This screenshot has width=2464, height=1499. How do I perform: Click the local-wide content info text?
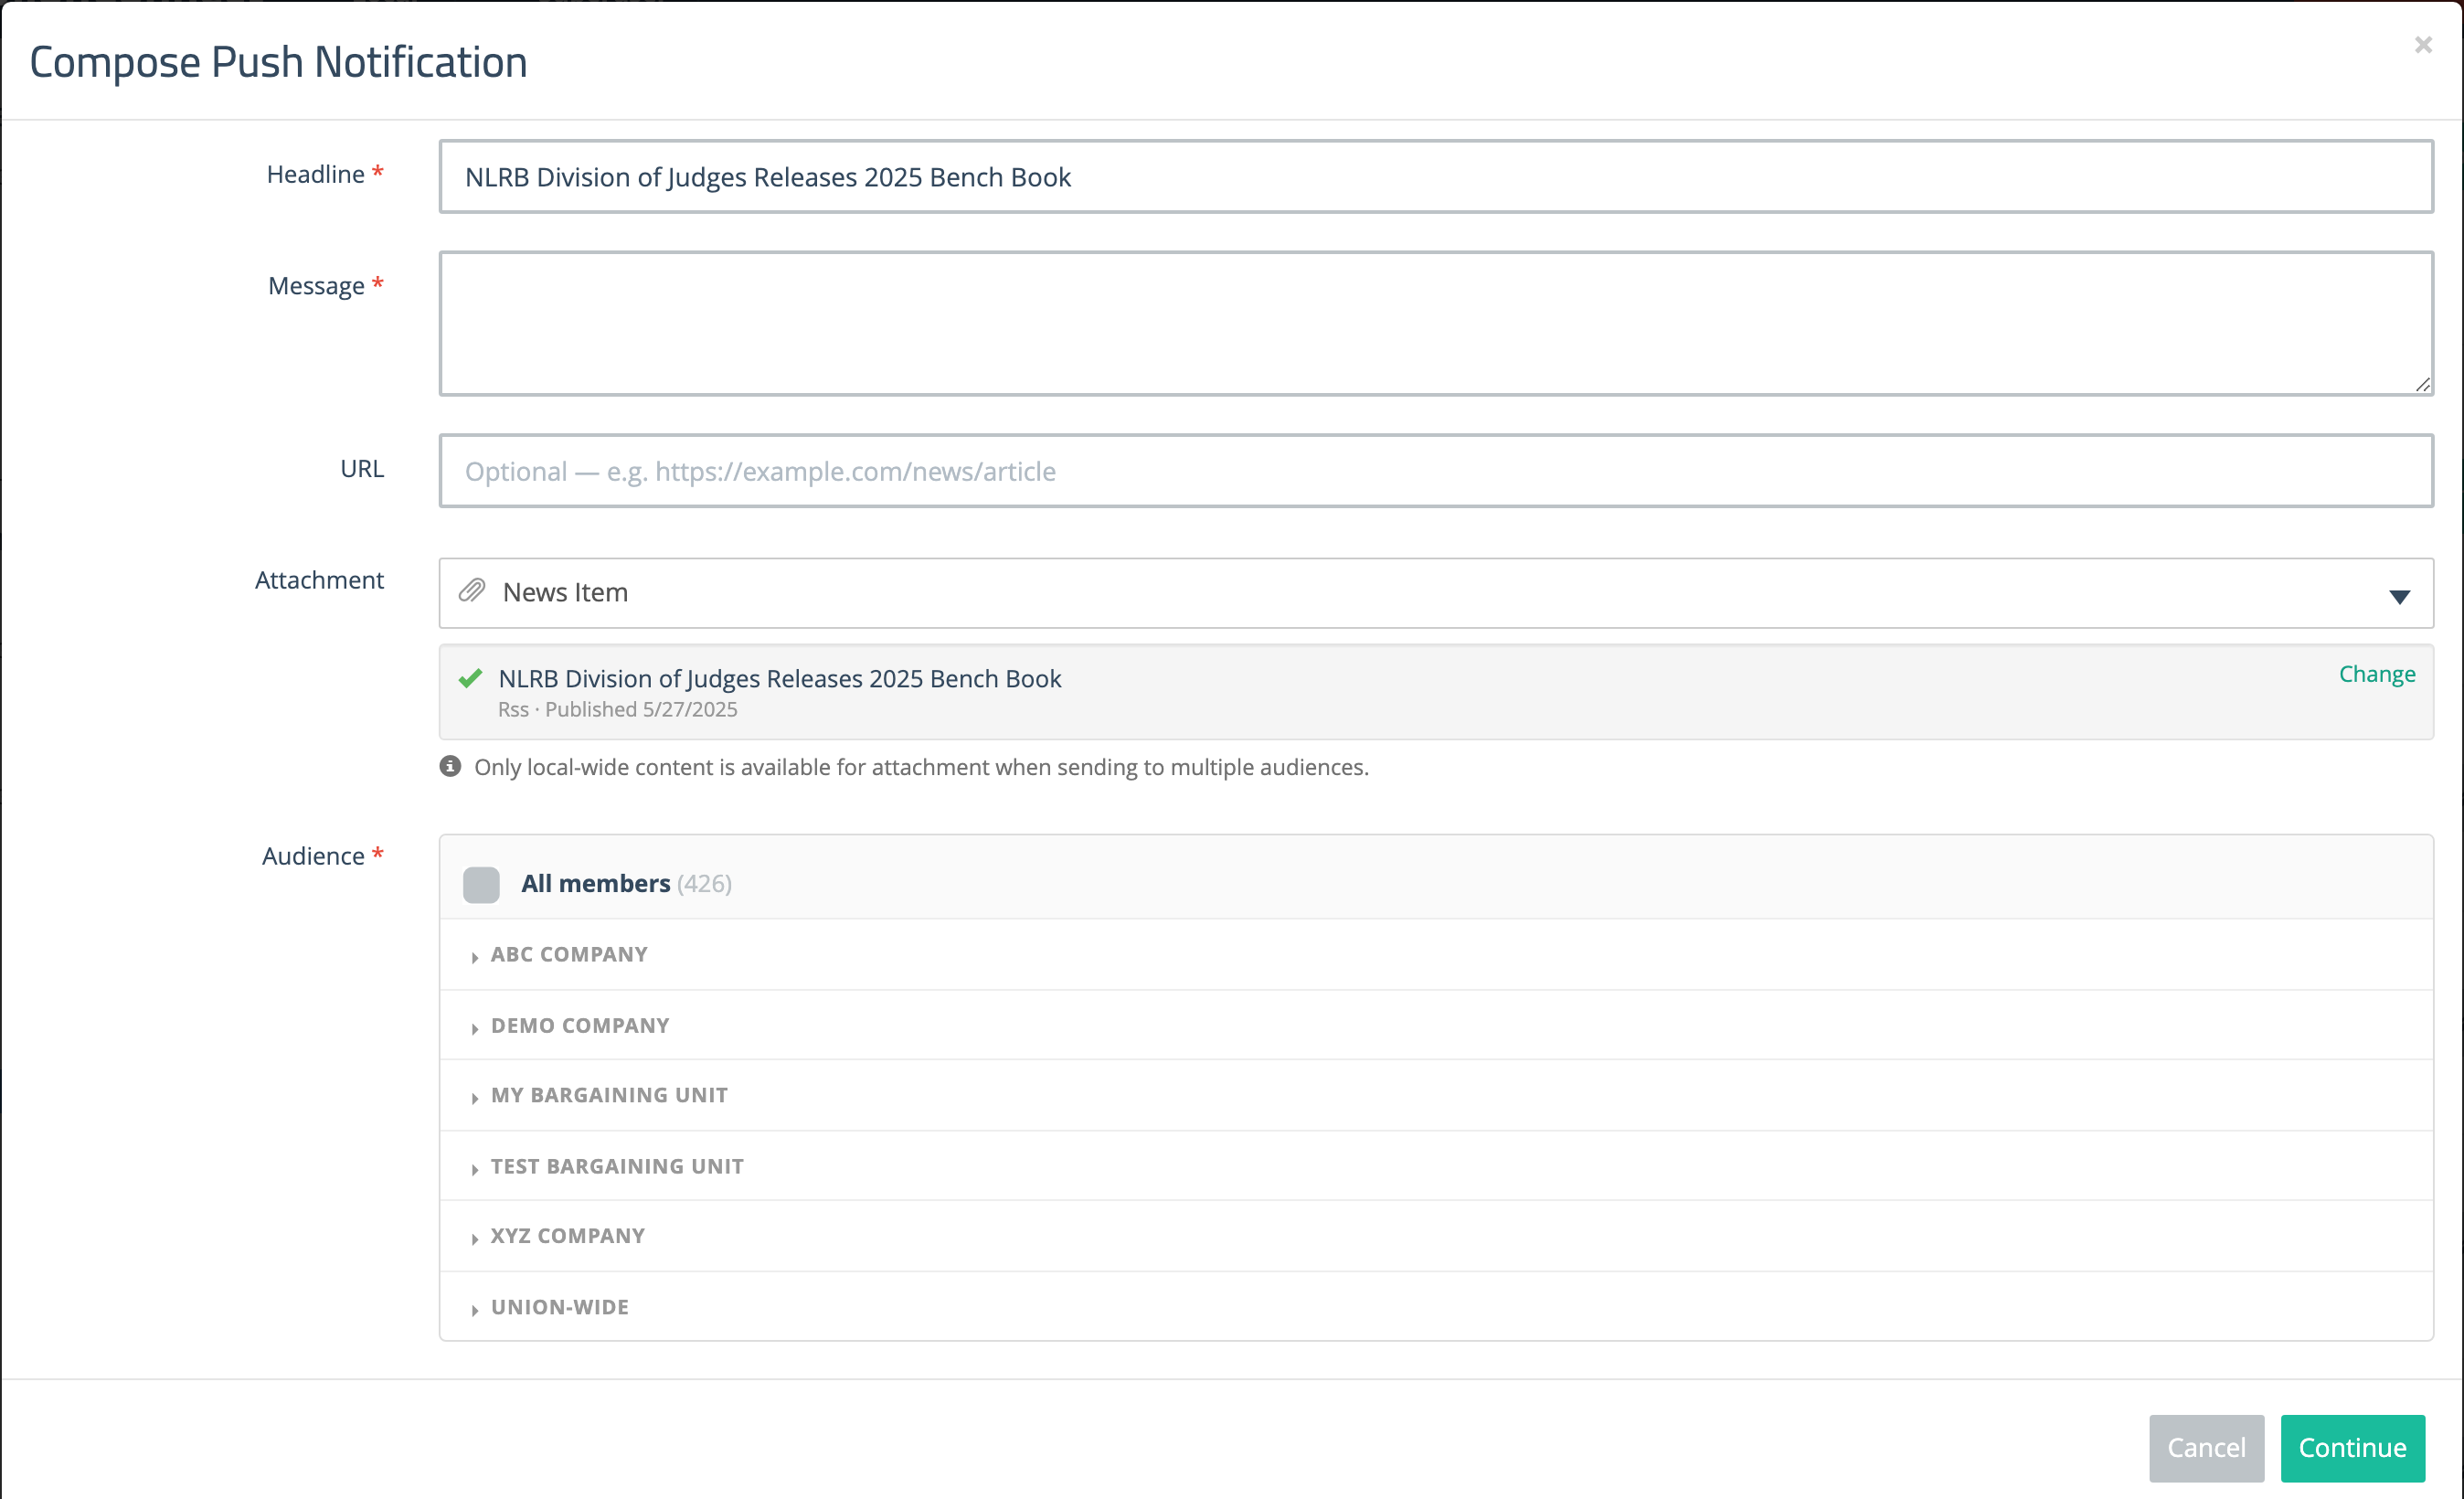[x=921, y=768]
